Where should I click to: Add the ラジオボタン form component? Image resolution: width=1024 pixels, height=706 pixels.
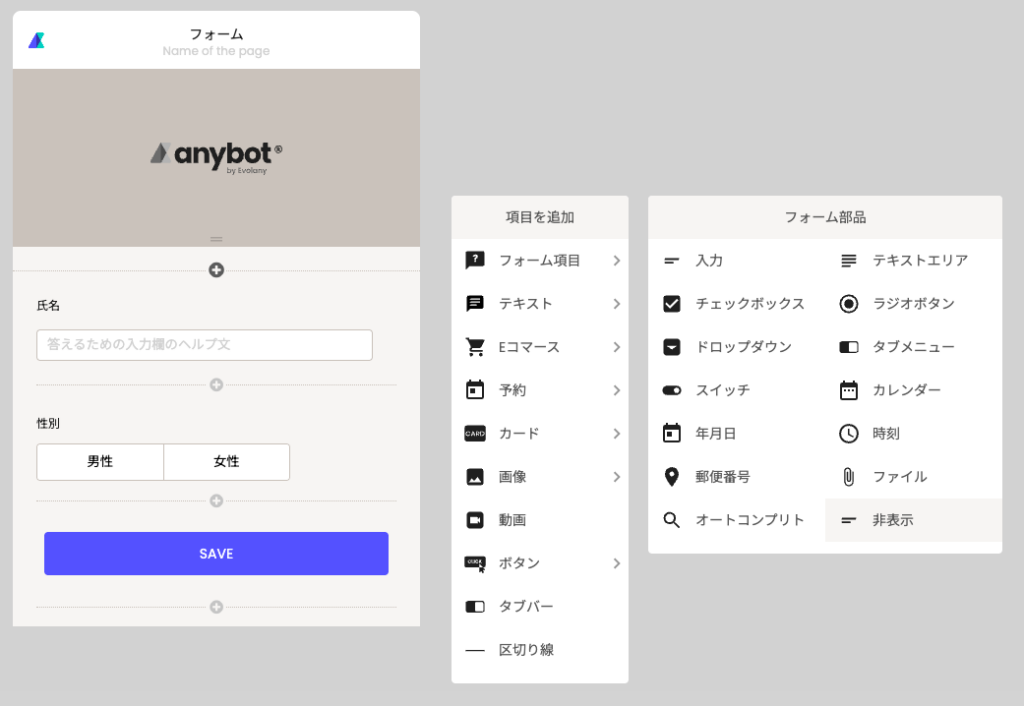point(913,304)
